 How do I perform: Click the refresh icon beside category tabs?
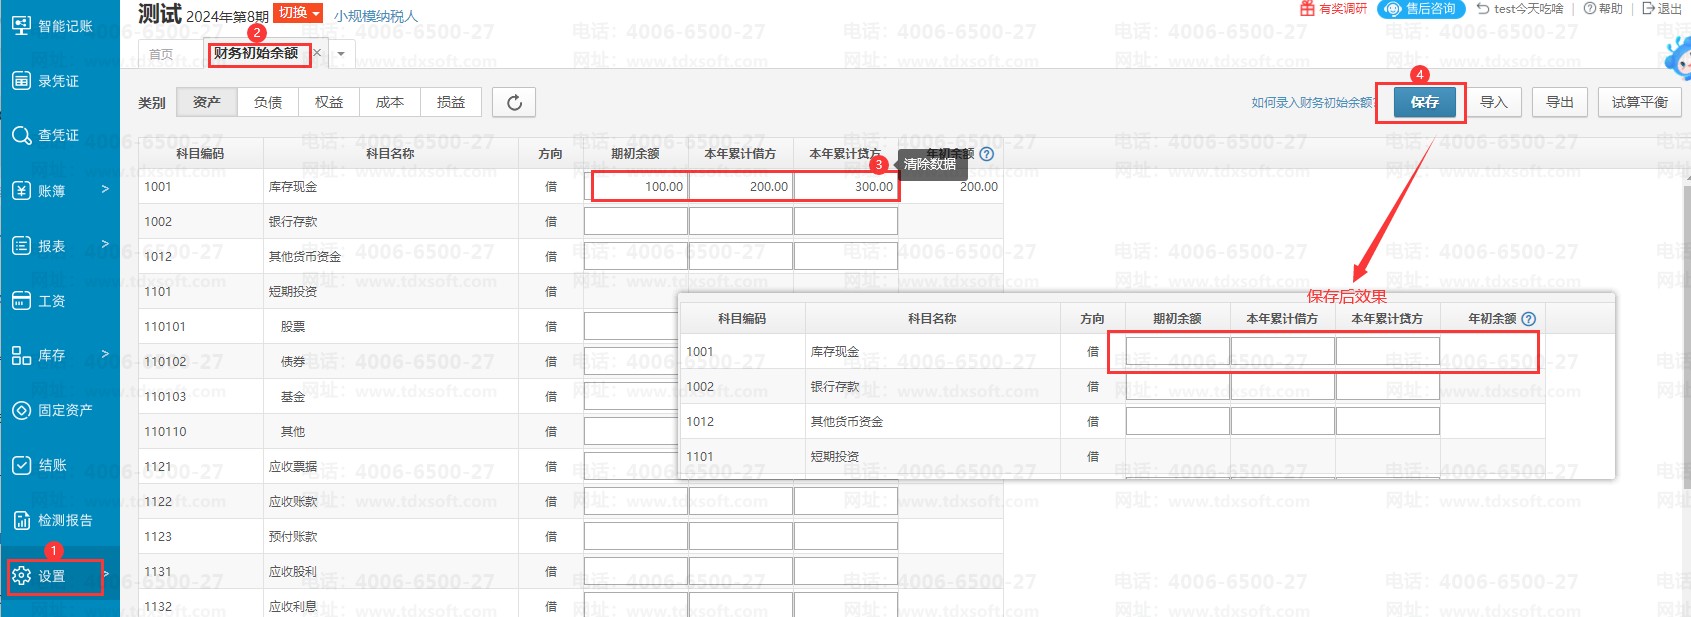click(x=514, y=103)
